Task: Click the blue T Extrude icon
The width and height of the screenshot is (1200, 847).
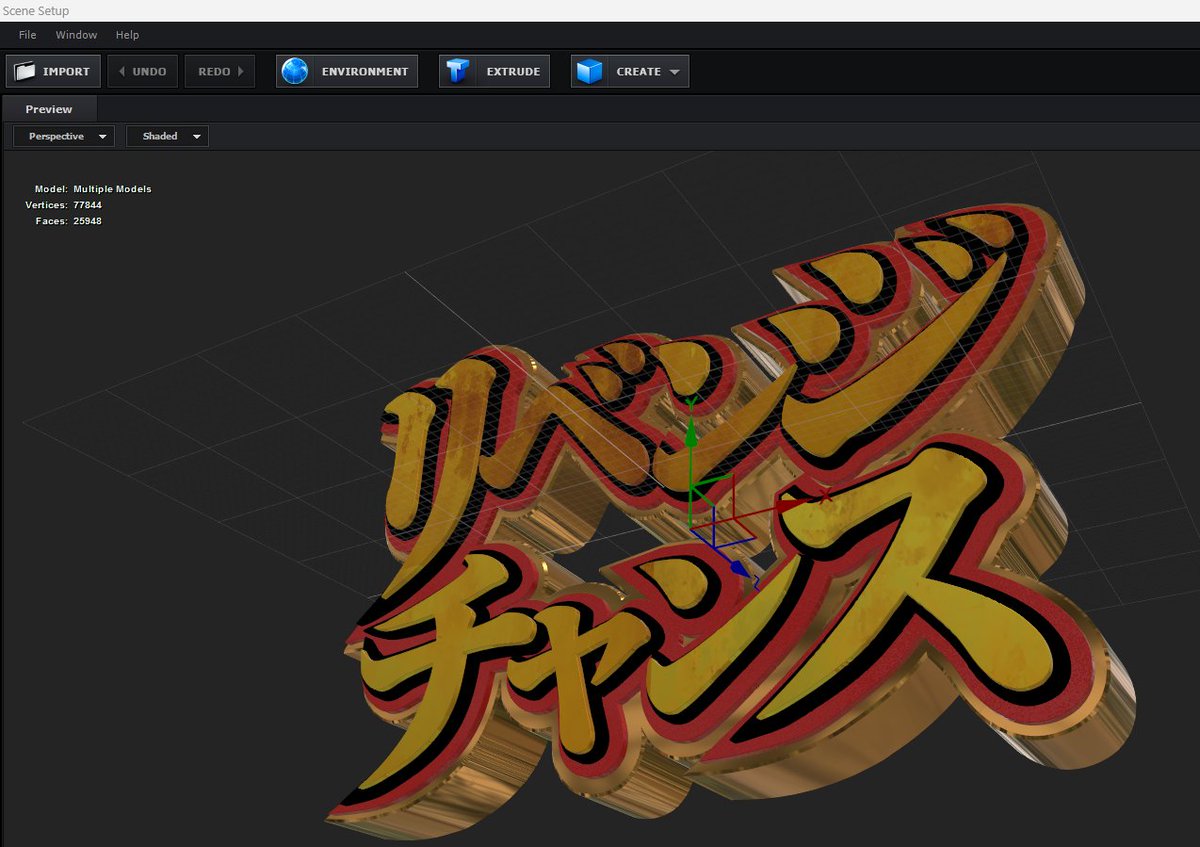Action: (x=459, y=70)
